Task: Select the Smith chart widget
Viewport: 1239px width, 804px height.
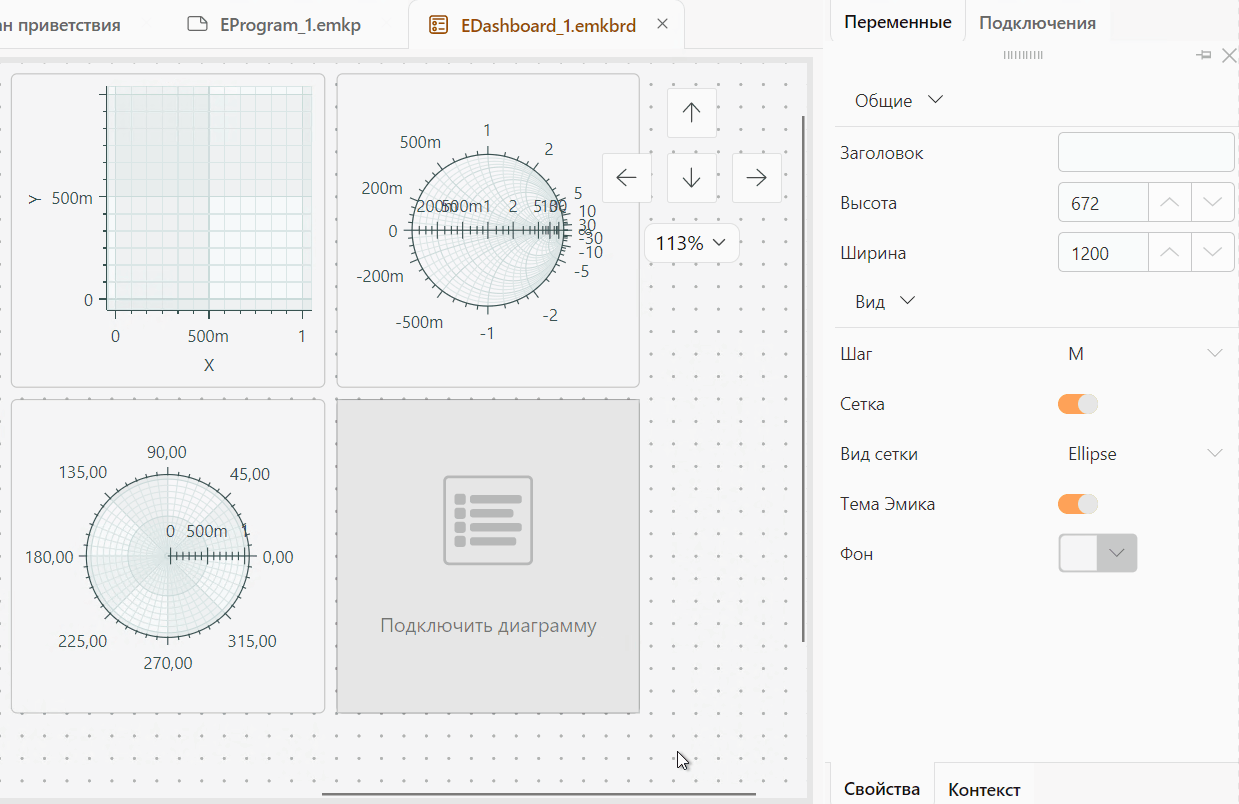Action: (488, 230)
